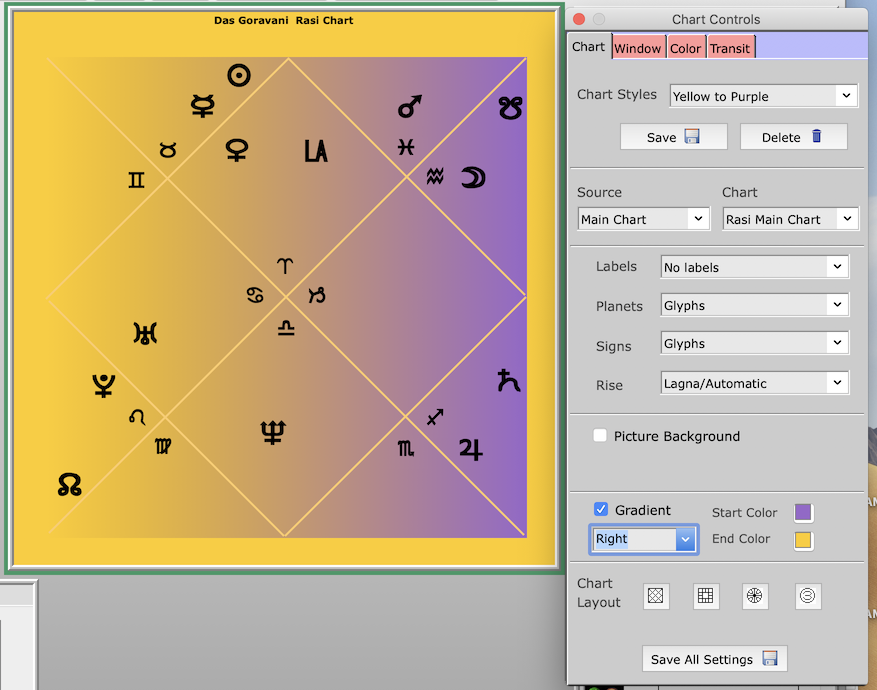
Task: Click the Save All Settings button
Action: pos(714,659)
